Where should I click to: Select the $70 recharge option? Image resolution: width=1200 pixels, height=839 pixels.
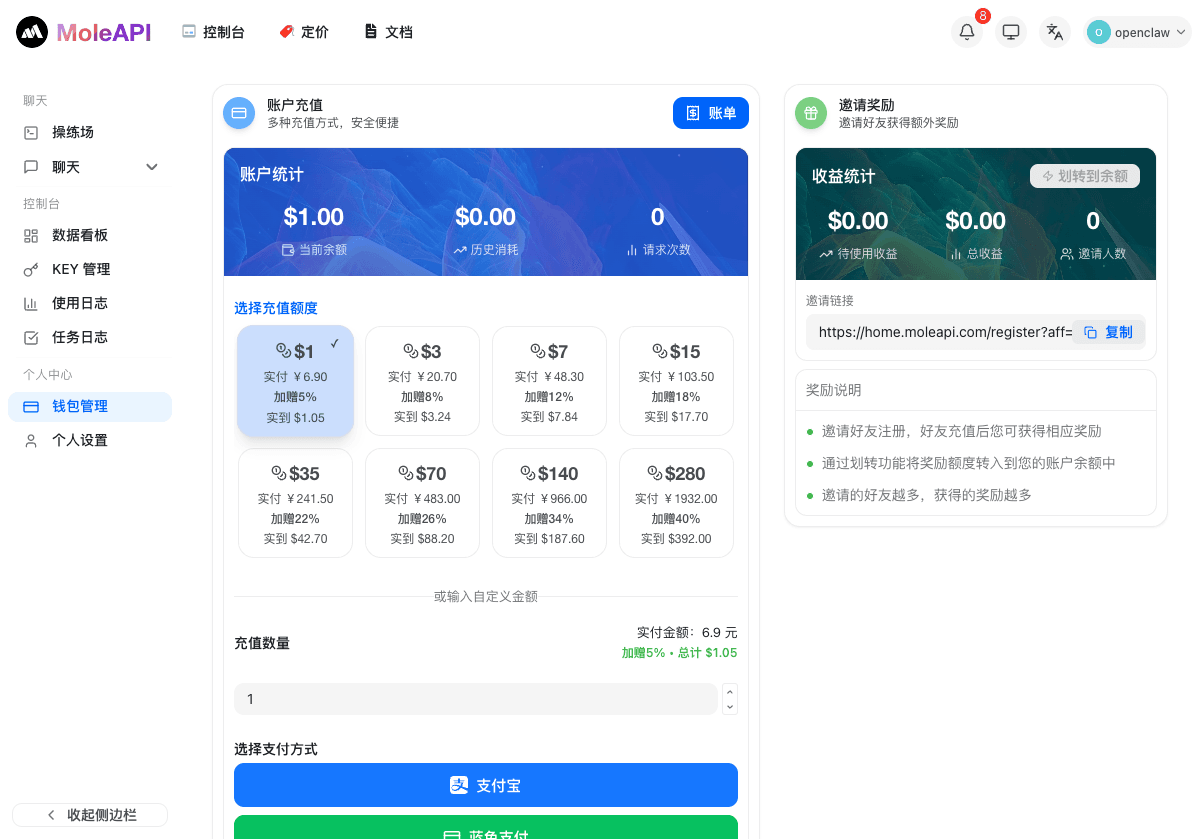422,503
